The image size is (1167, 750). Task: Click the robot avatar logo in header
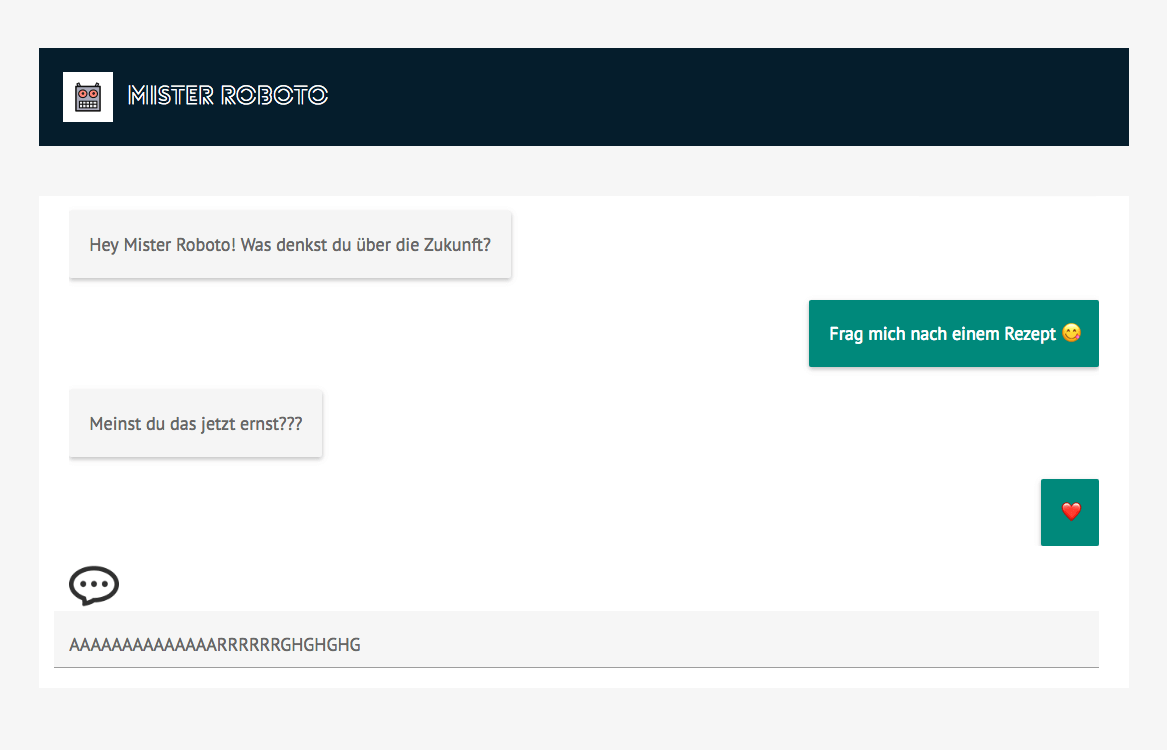click(x=88, y=97)
